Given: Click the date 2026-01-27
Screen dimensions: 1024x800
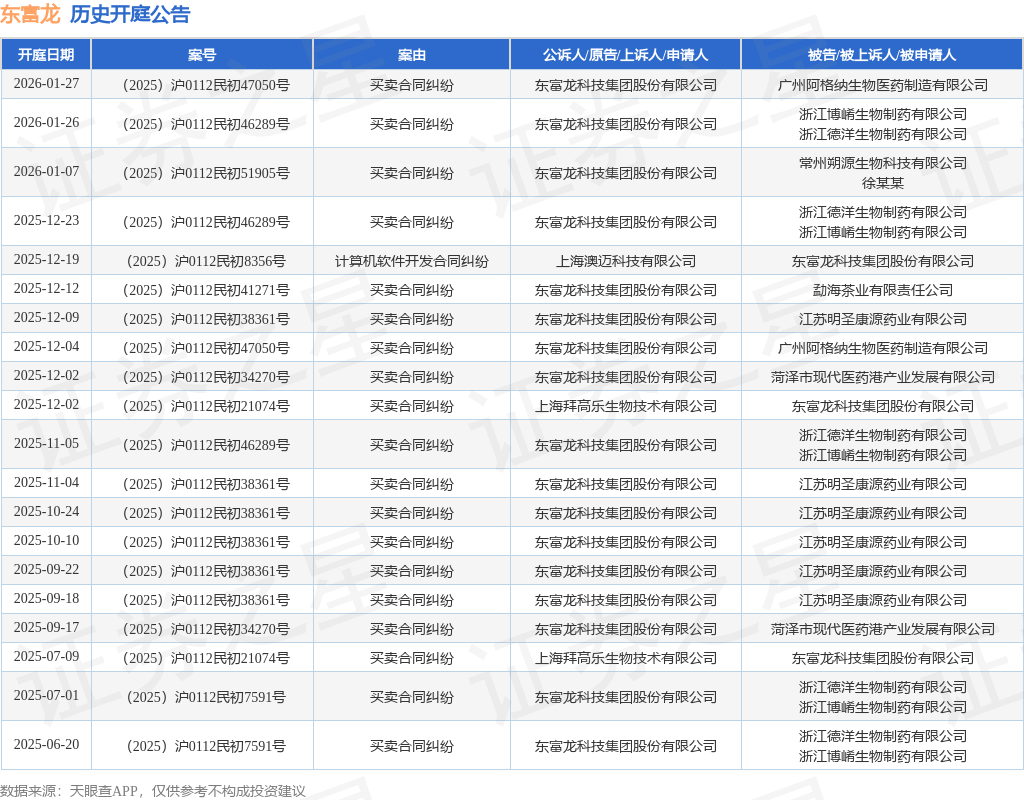Looking at the screenshot, I should (x=46, y=84).
